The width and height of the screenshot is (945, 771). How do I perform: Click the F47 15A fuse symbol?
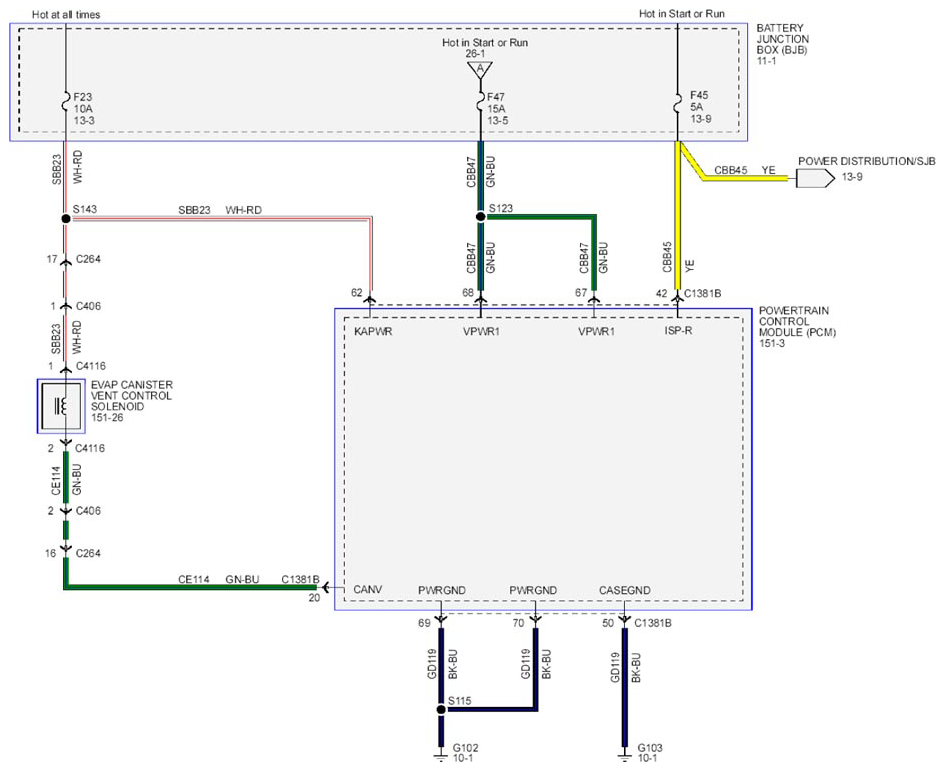[x=480, y=102]
